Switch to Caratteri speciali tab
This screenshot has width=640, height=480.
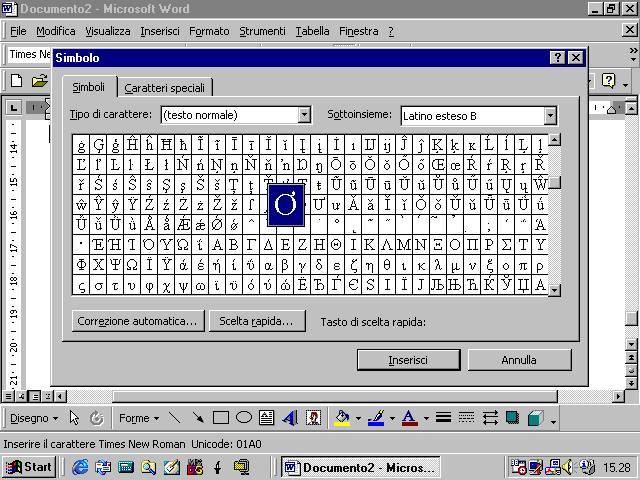point(164,88)
